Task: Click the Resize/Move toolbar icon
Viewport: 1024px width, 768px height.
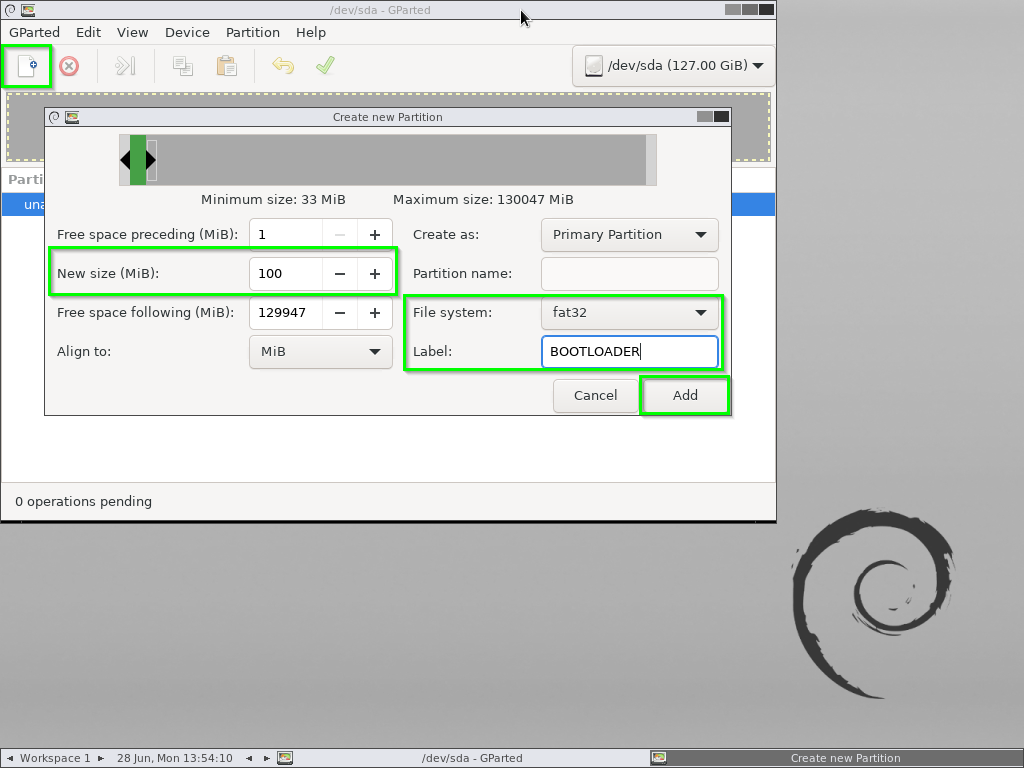Action: [125, 66]
